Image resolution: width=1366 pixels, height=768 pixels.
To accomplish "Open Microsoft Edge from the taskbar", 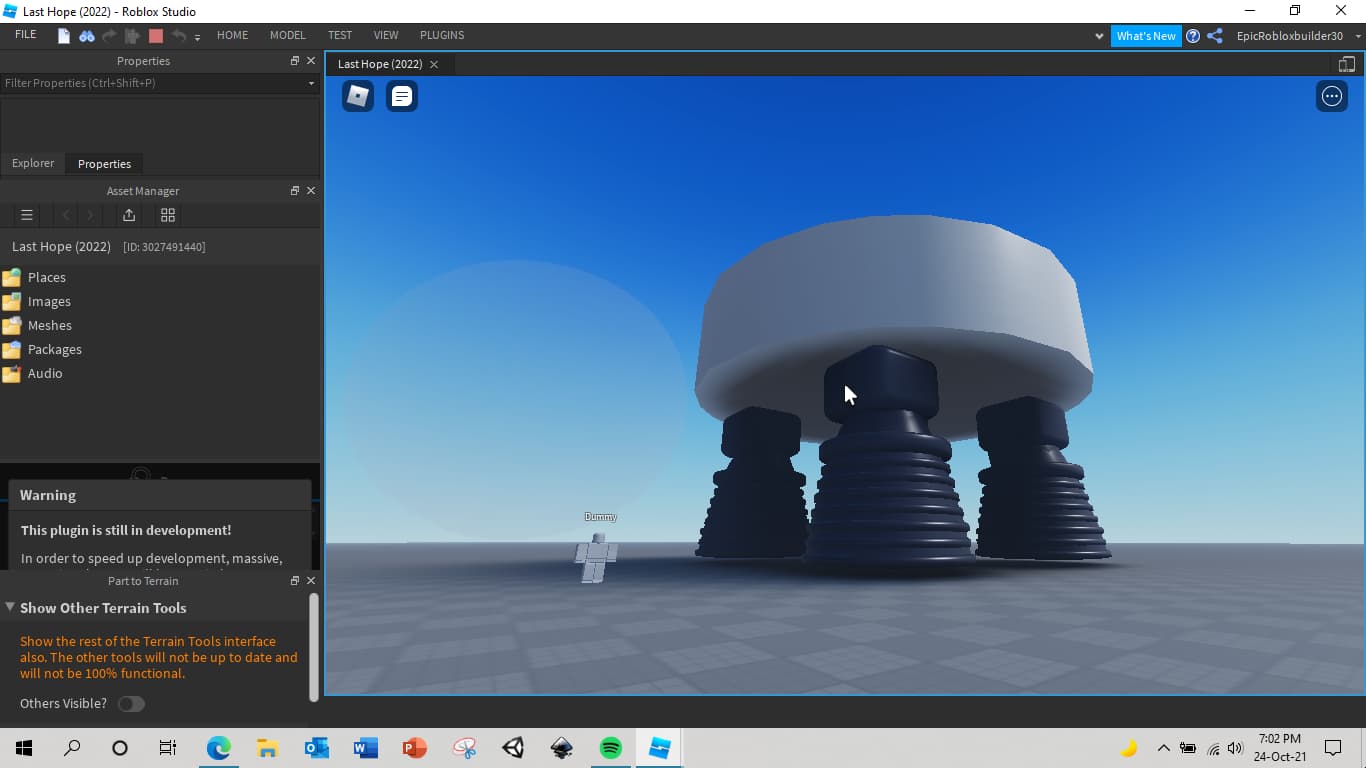I will tap(218, 748).
